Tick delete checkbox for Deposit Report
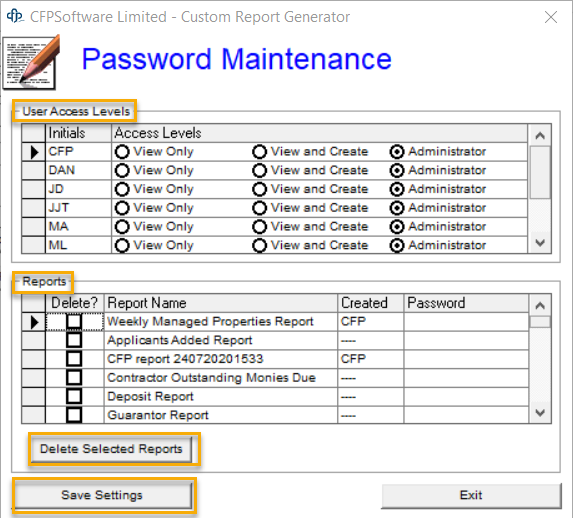Viewport: 573px width, 518px height. coord(74,396)
